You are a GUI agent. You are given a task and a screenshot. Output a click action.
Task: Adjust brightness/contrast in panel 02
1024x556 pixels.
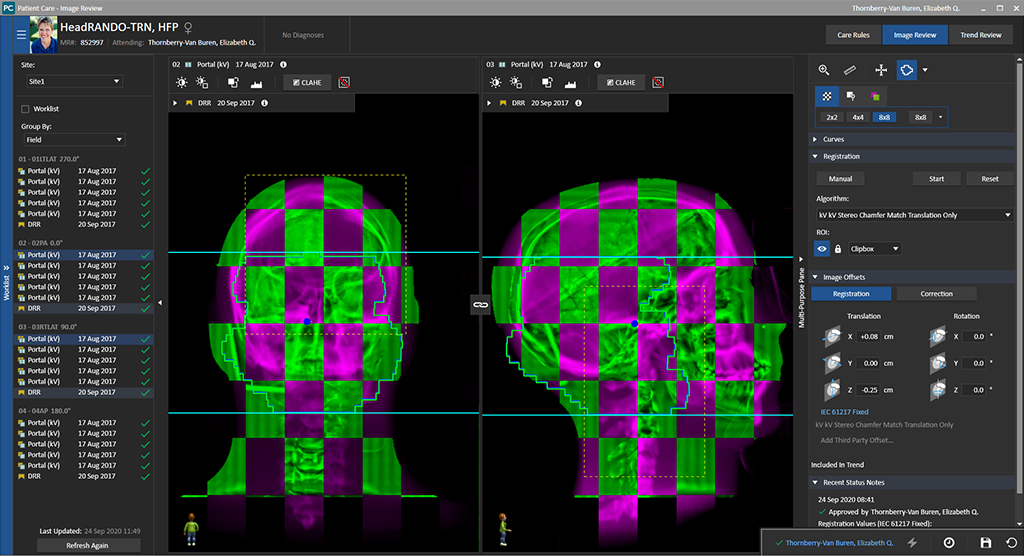(182, 82)
